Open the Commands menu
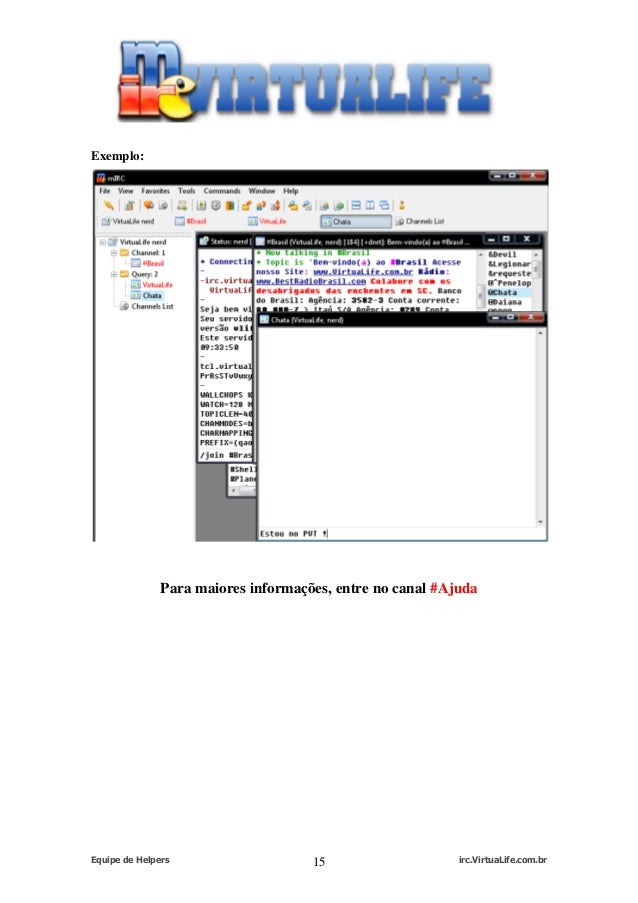 click(222, 191)
